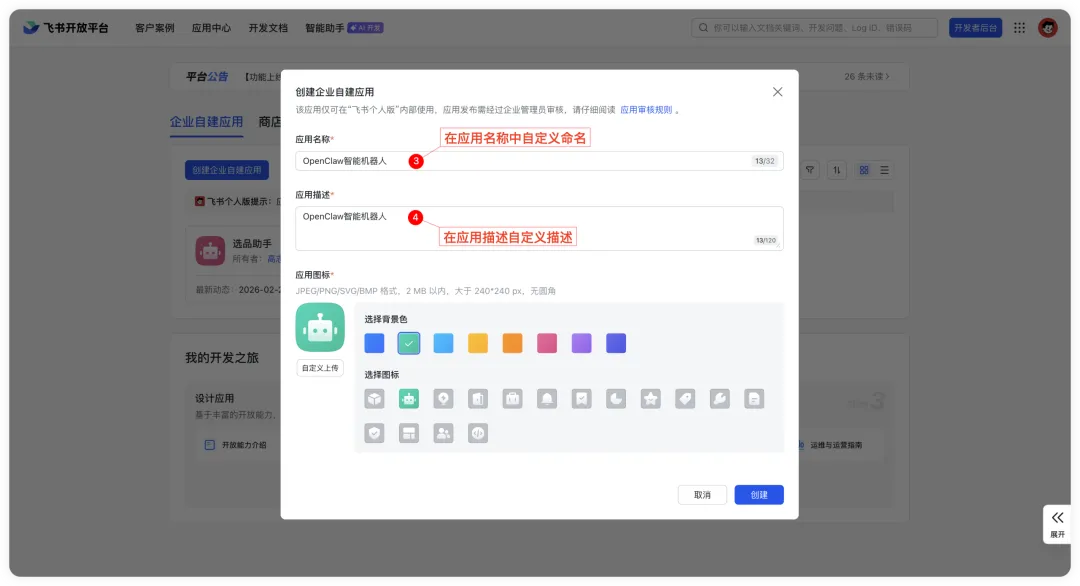Open the 开发文档 nav item
This screenshot has width=1080, height=586.
pyautogui.click(x=268, y=28)
